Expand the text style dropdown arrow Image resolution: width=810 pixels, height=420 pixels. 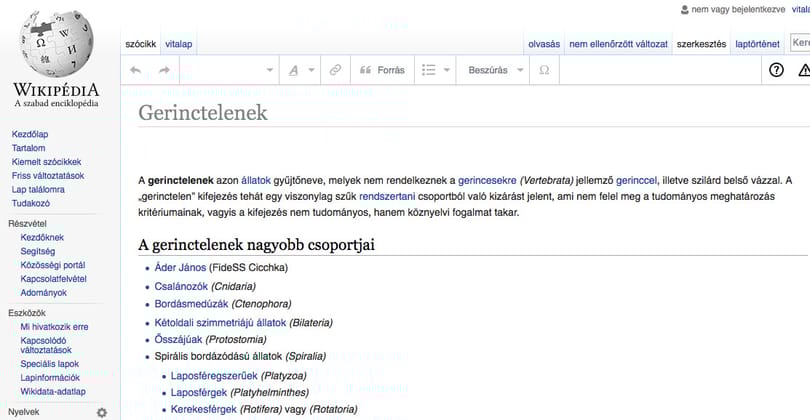311,70
